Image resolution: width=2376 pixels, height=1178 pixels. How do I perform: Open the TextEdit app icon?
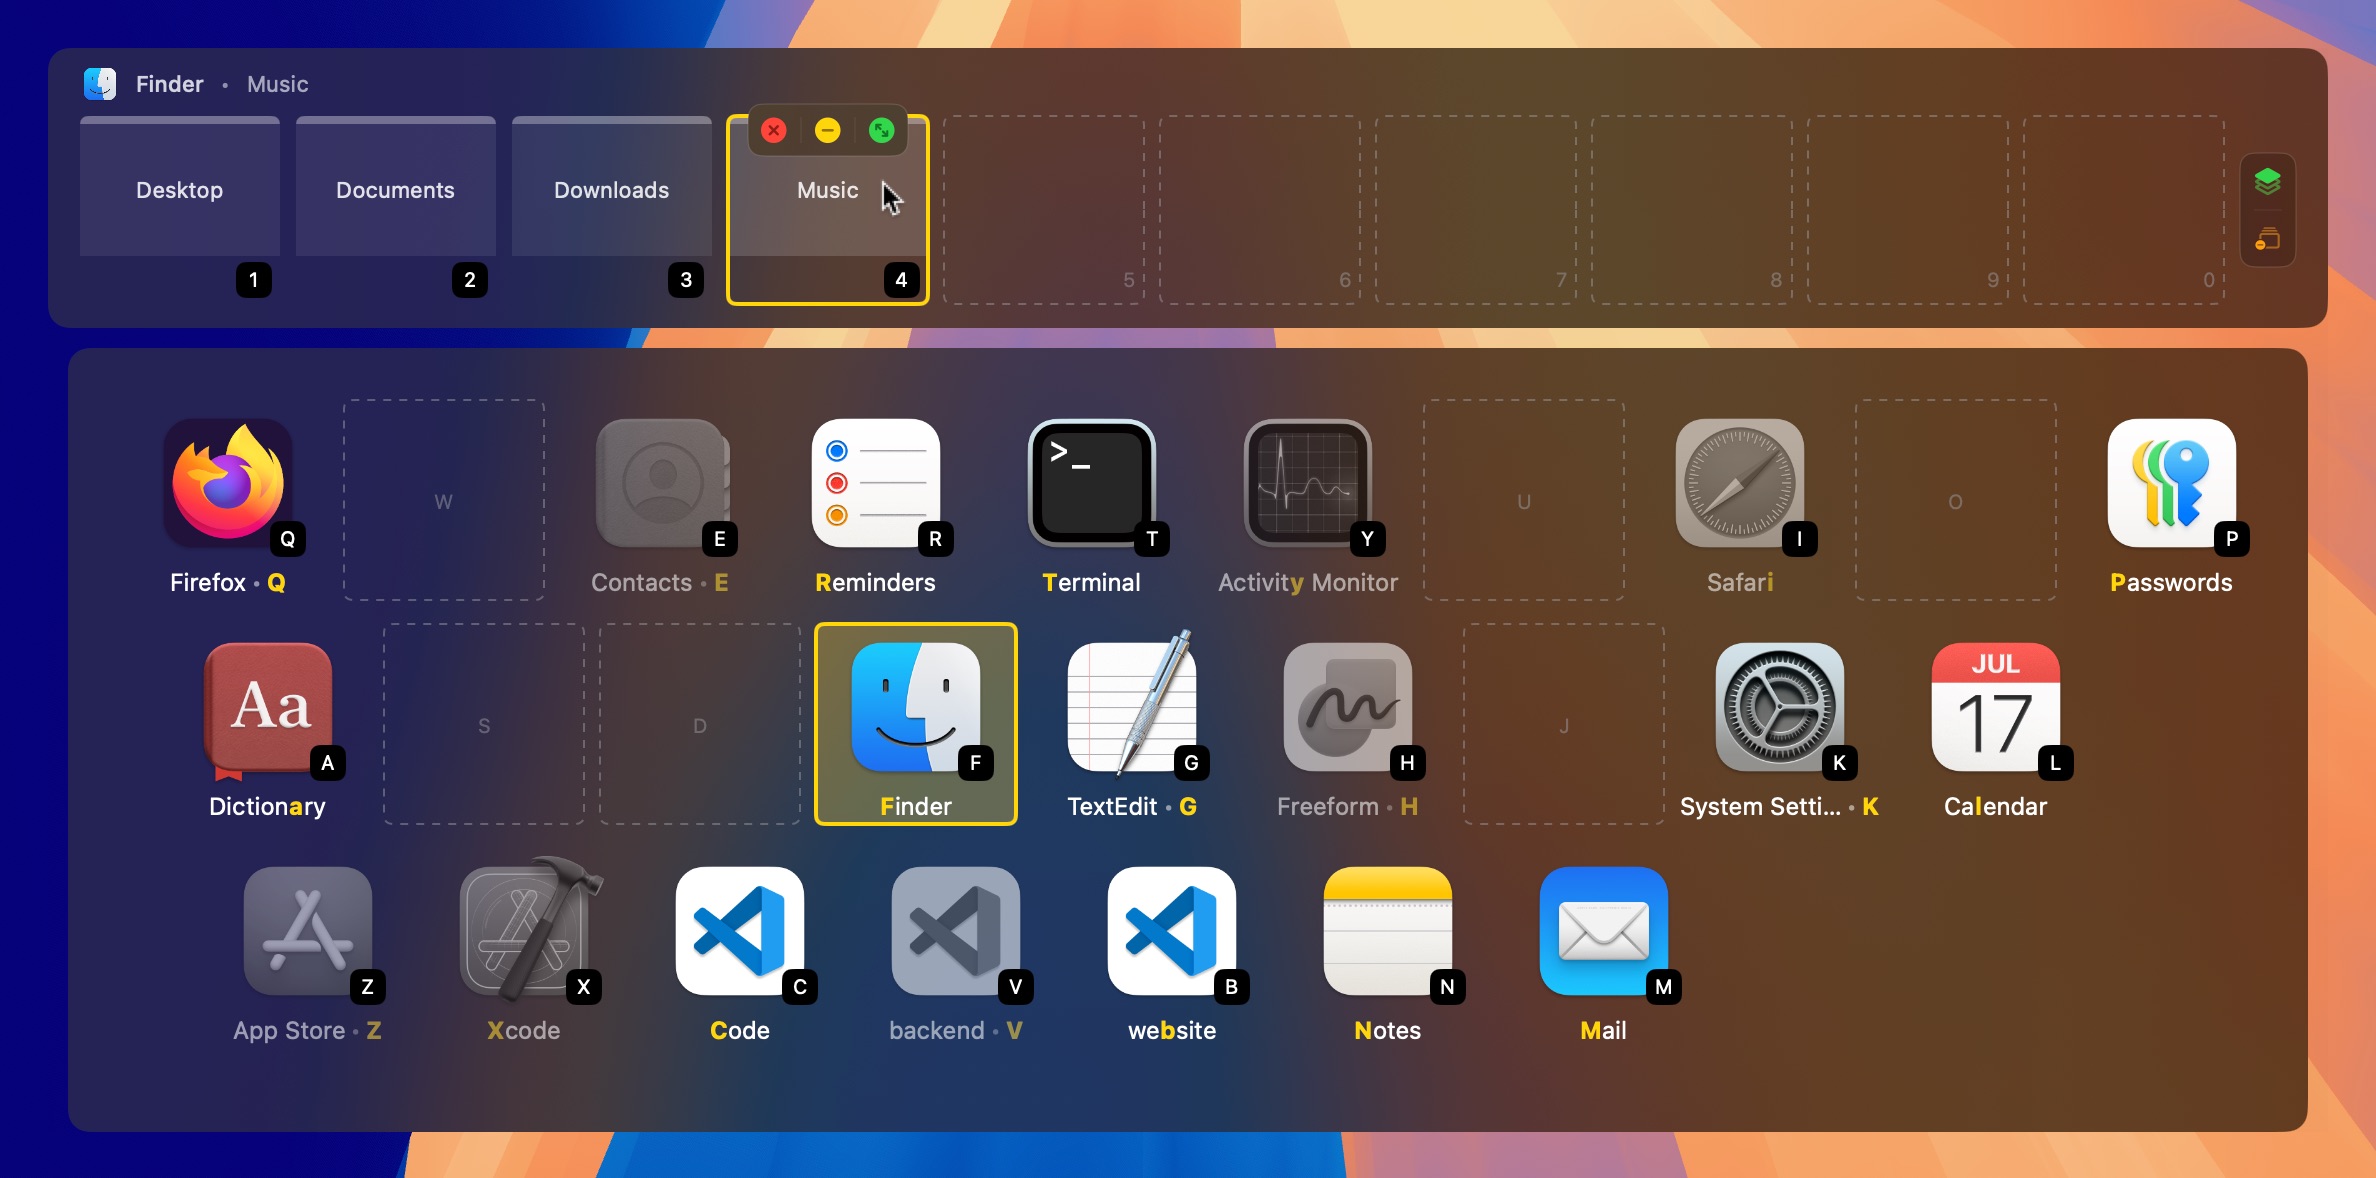tap(1132, 706)
